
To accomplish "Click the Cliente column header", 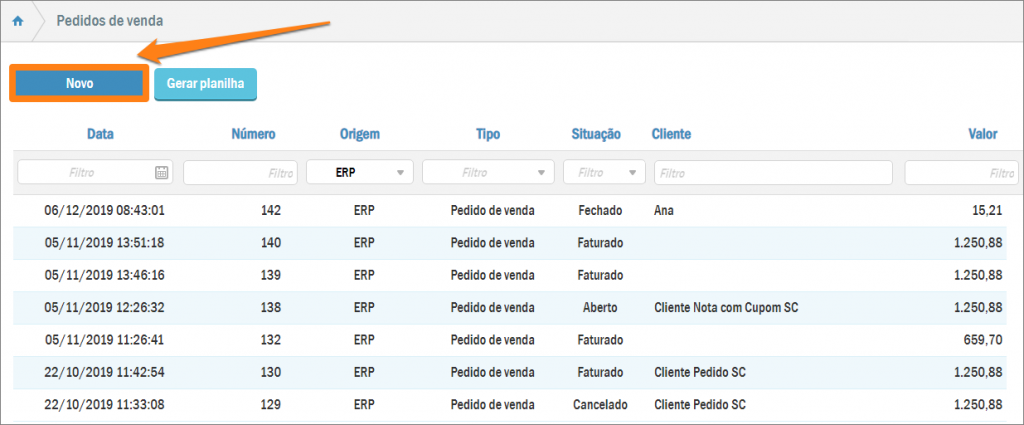I will tap(671, 134).
